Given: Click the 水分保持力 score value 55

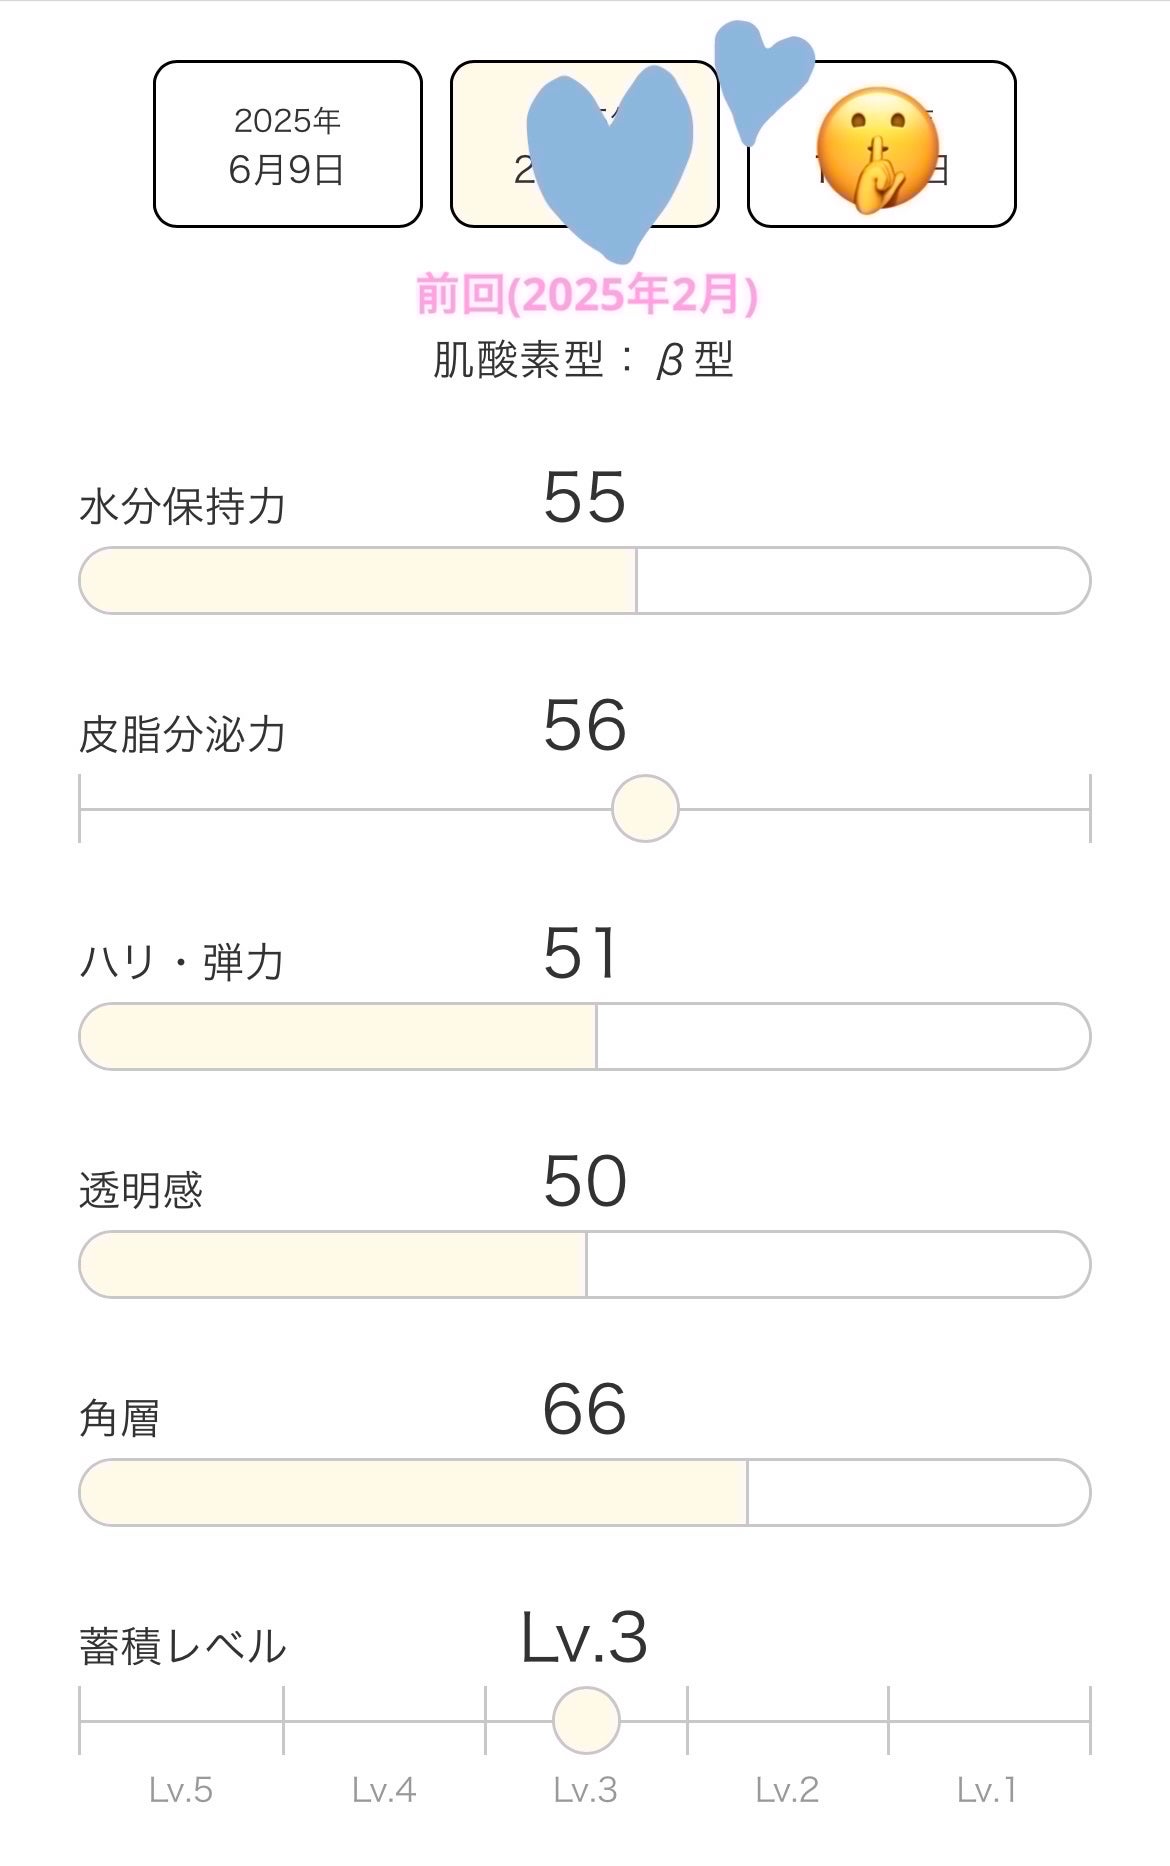Looking at the screenshot, I should coord(584,498).
